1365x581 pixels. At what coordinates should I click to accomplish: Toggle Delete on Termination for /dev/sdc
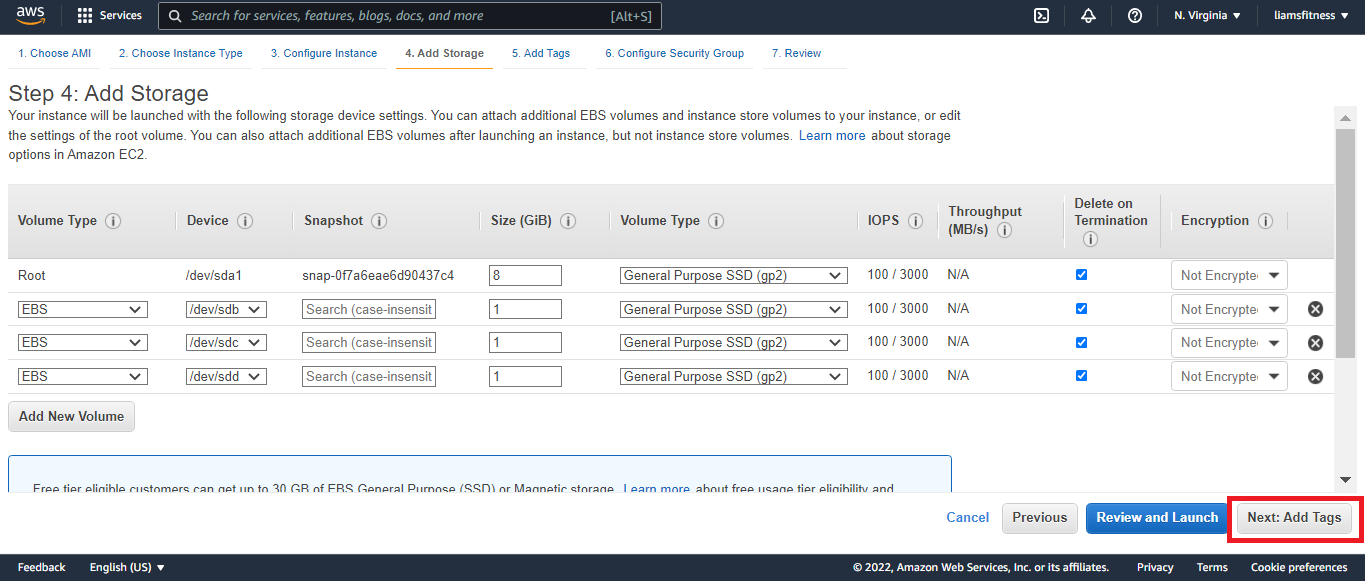point(1081,342)
